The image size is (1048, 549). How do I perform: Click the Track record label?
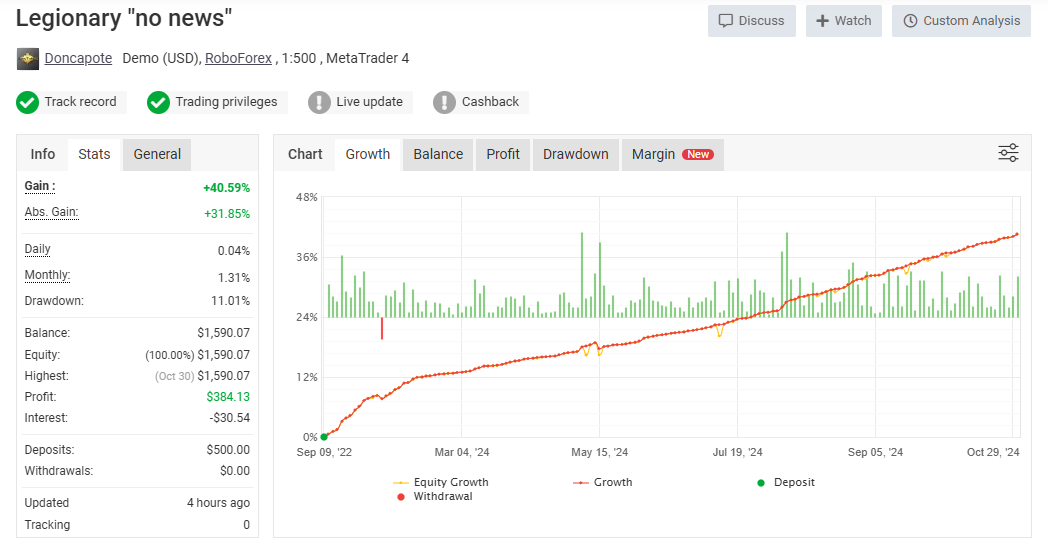click(x=80, y=102)
